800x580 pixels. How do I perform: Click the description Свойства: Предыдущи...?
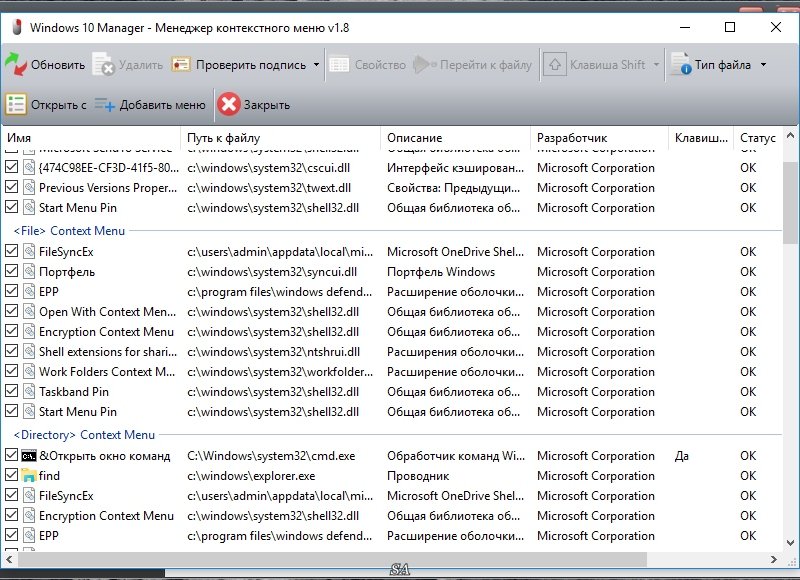click(x=454, y=188)
